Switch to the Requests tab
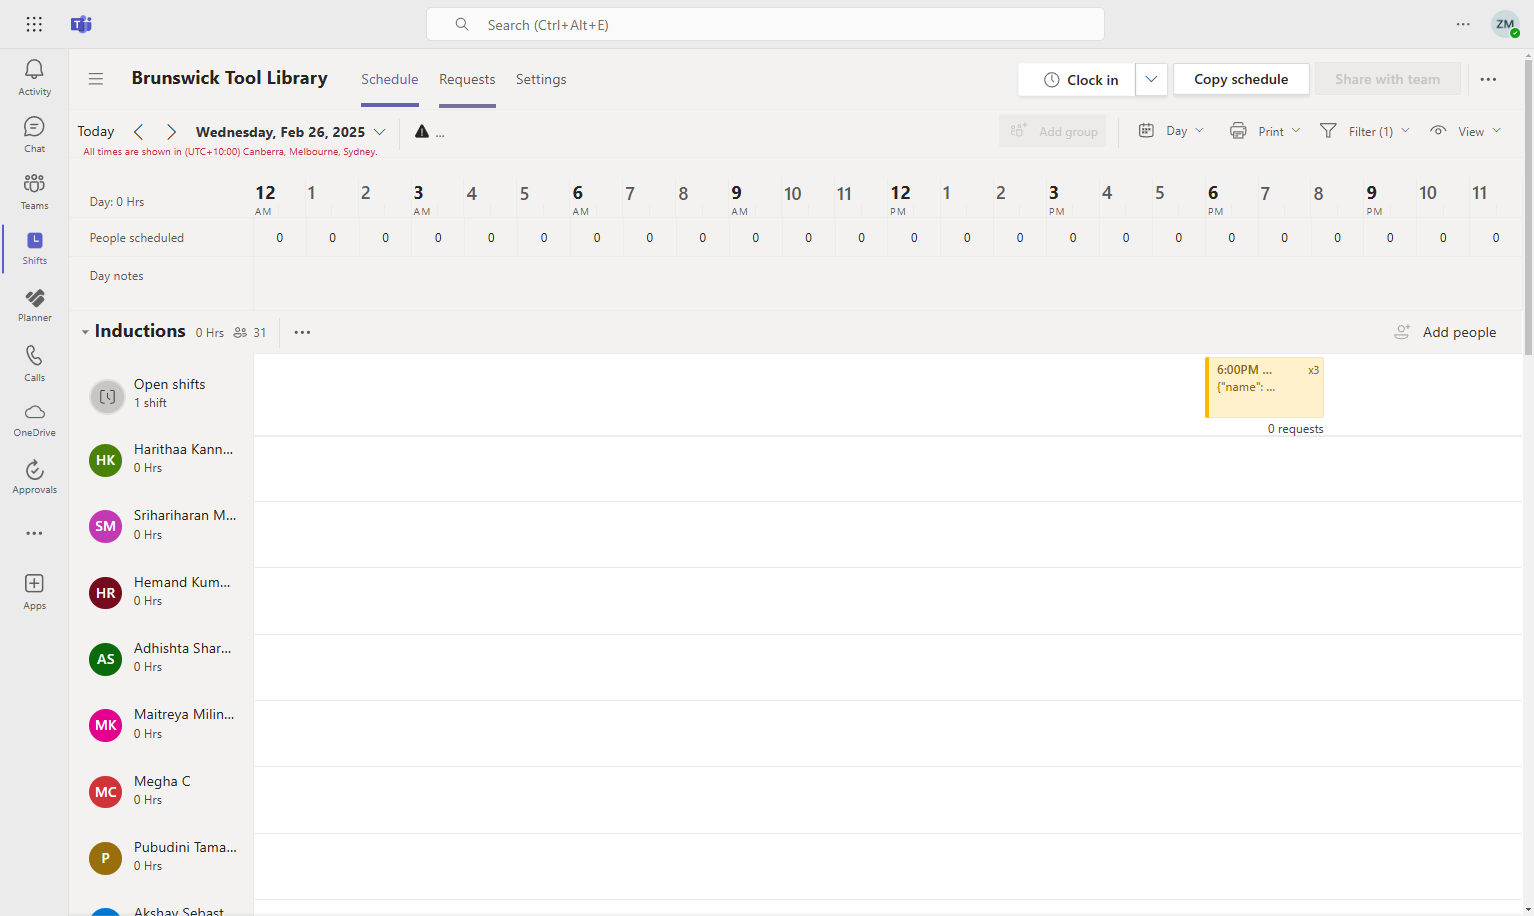This screenshot has height=916, width=1534. coord(467,79)
